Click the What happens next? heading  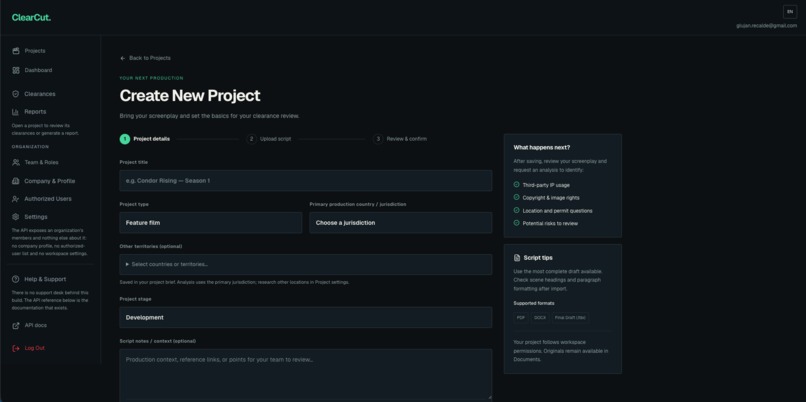[x=541, y=148]
